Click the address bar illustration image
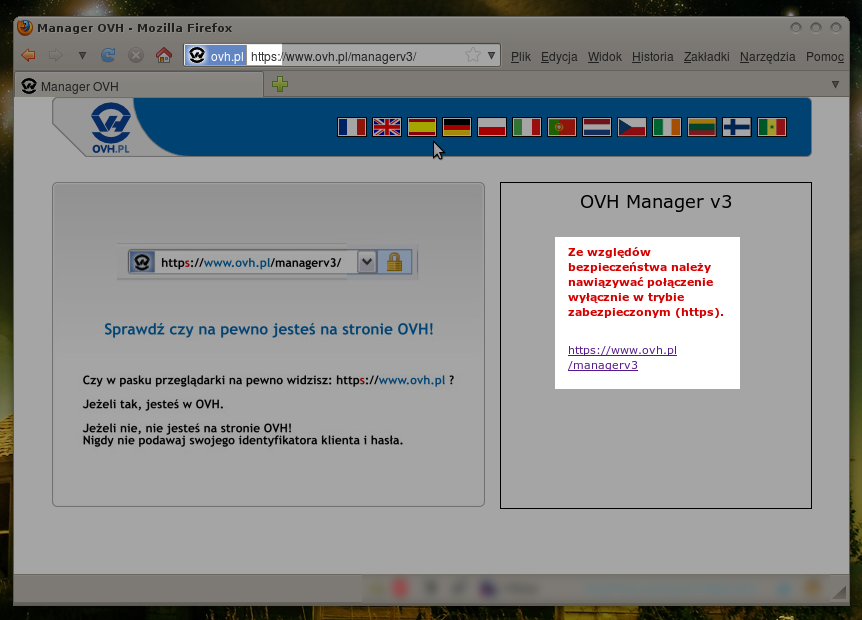Image resolution: width=862 pixels, height=620 pixels. click(x=268, y=262)
